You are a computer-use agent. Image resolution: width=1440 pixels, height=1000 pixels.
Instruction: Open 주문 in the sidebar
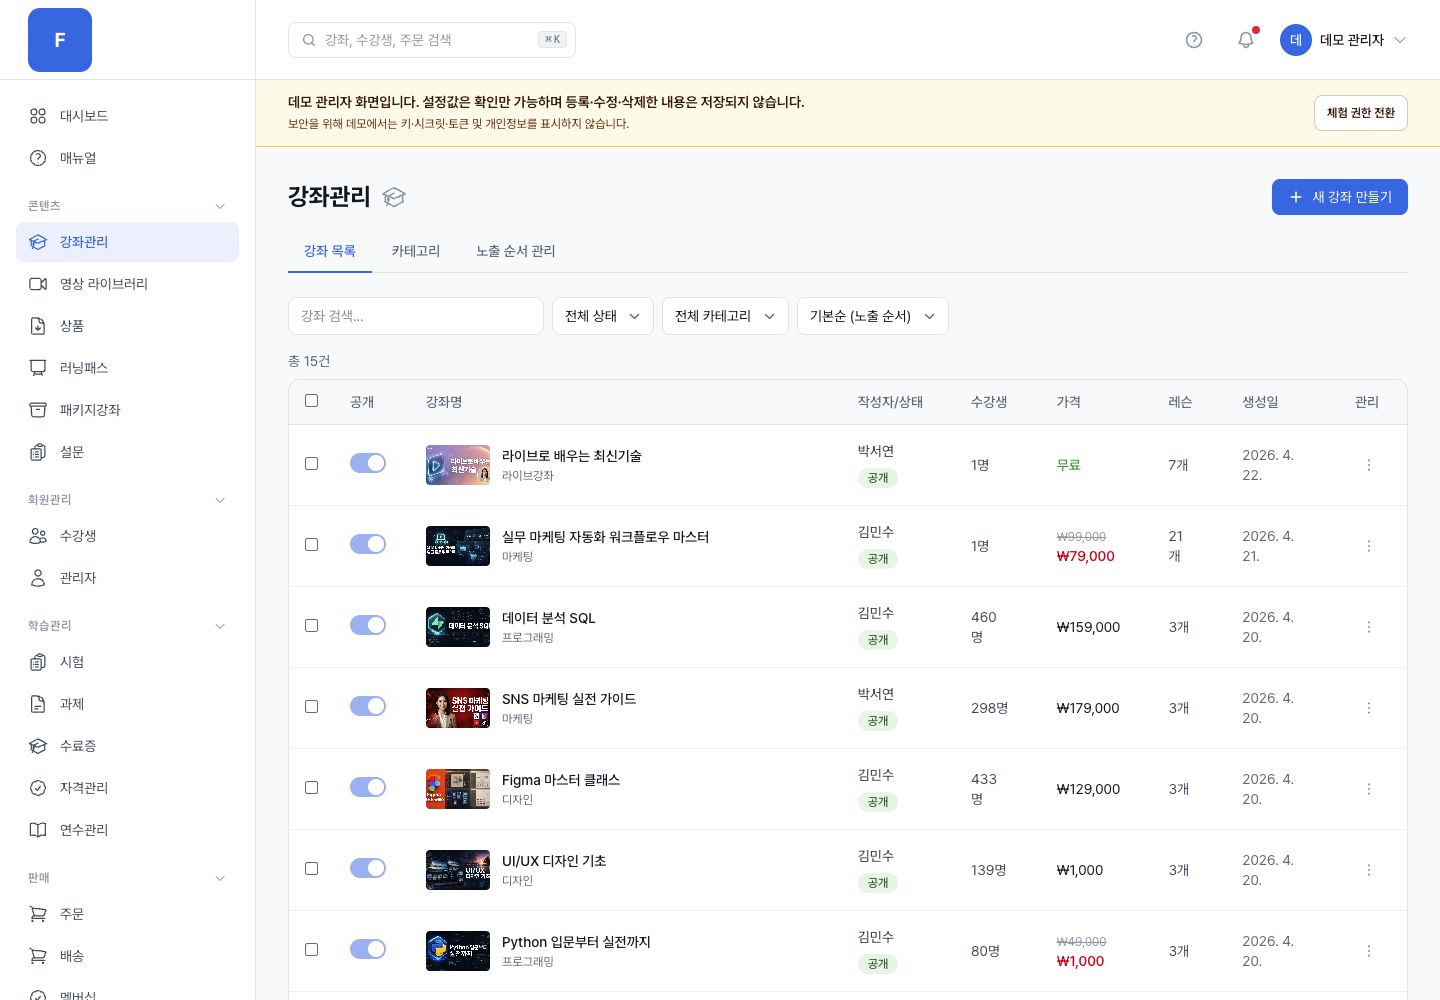click(127, 914)
